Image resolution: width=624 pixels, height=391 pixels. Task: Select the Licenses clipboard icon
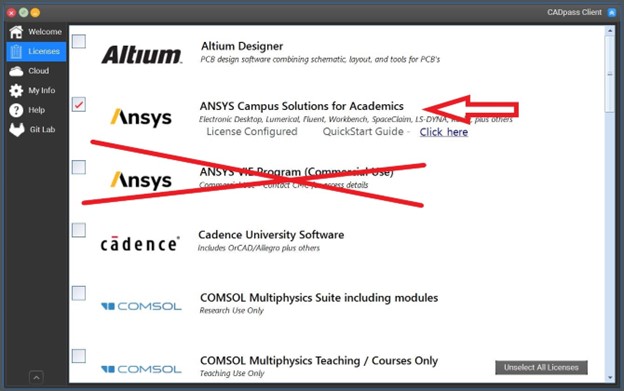pos(16,52)
